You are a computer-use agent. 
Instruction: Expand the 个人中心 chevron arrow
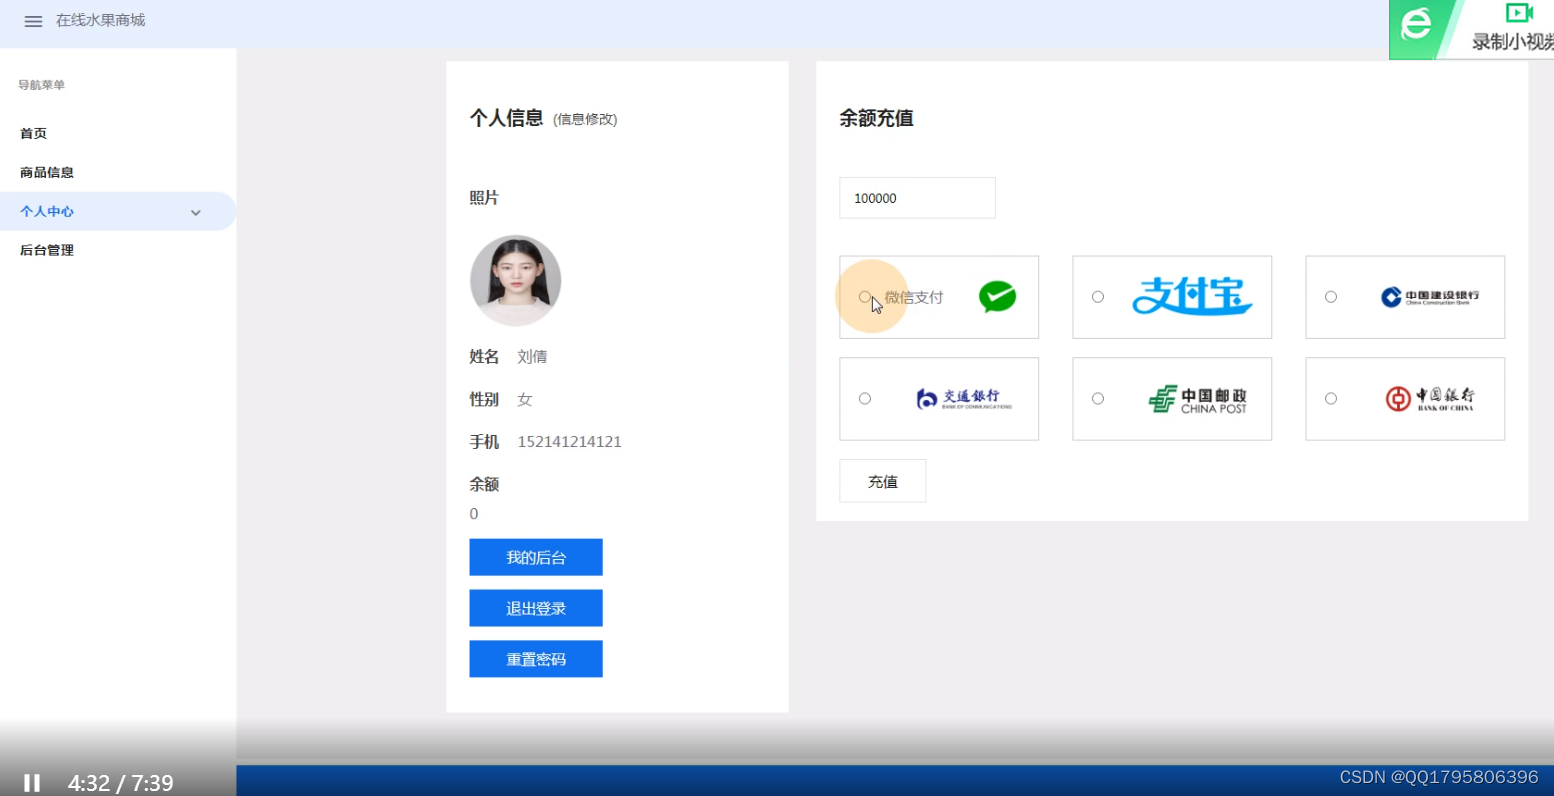[x=196, y=212]
